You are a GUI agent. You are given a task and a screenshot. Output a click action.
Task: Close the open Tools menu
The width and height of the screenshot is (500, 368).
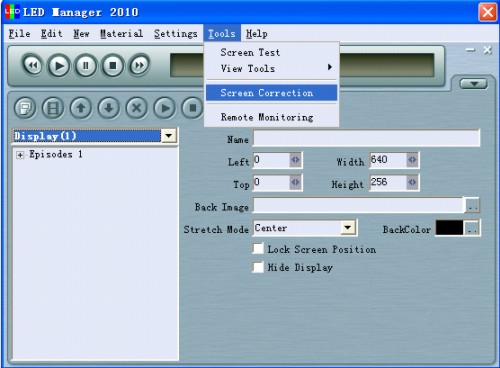pyautogui.click(x=222, y=33)
